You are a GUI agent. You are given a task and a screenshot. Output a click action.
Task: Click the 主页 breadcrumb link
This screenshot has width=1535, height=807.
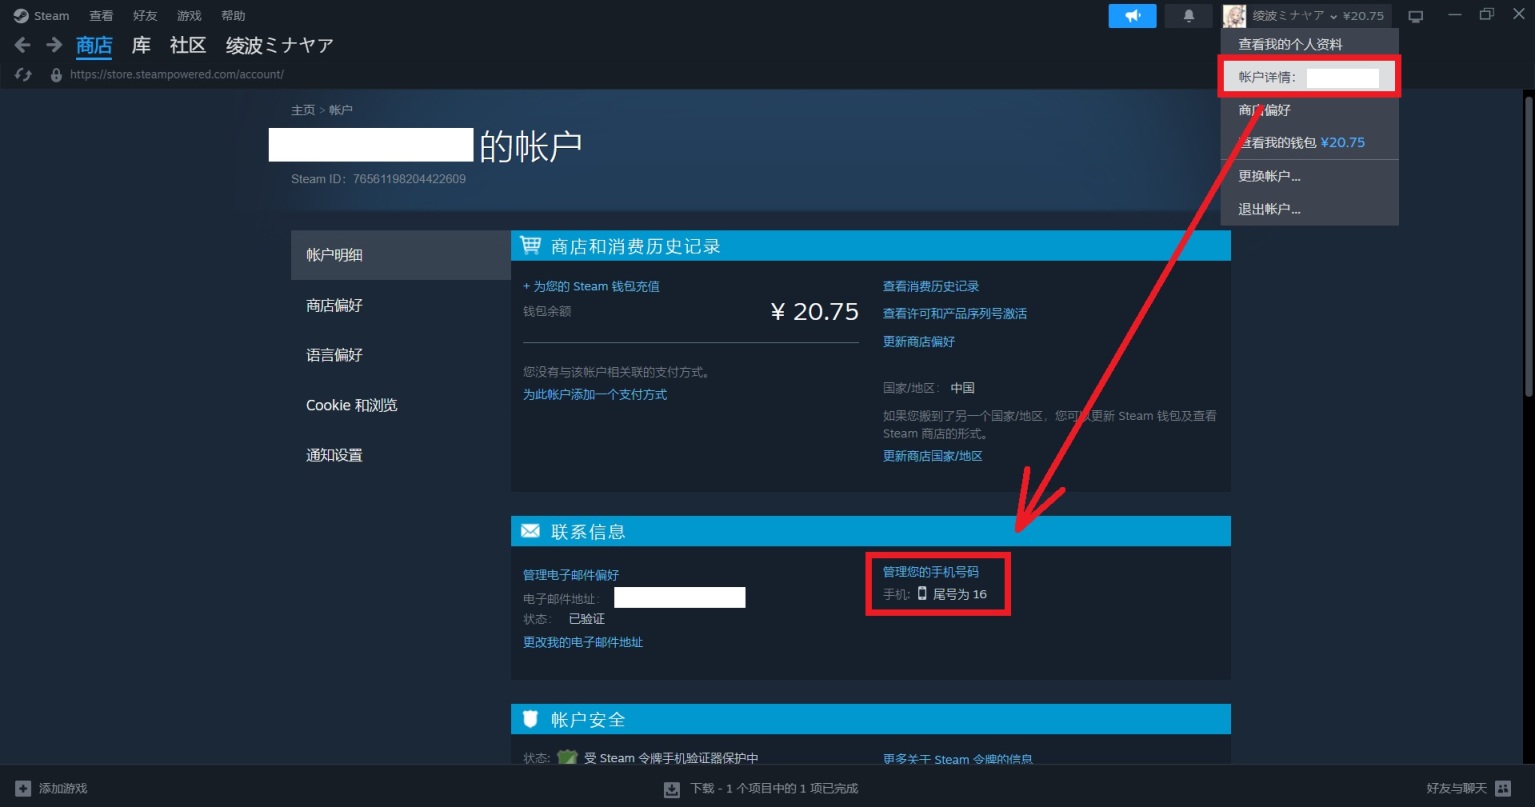coord(303,110)
